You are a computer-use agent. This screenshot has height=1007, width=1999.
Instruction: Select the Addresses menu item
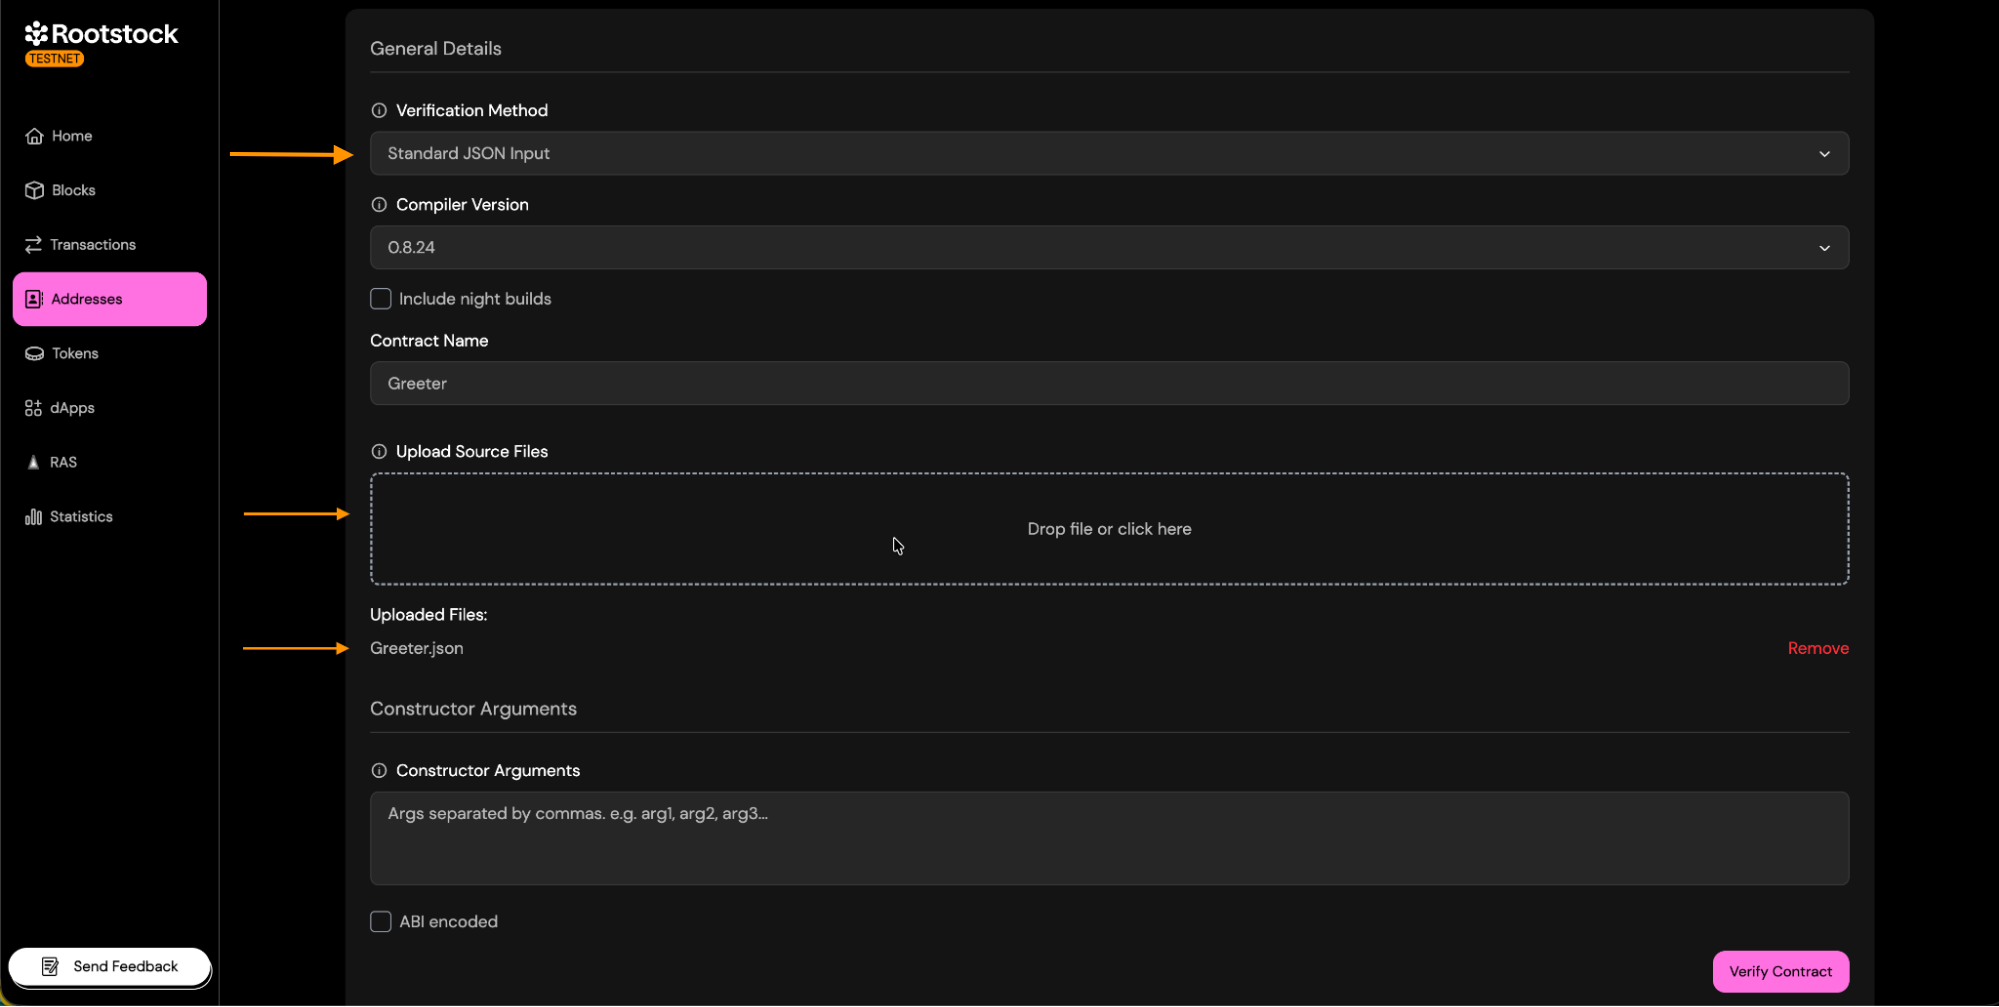(x=110, y=299)
